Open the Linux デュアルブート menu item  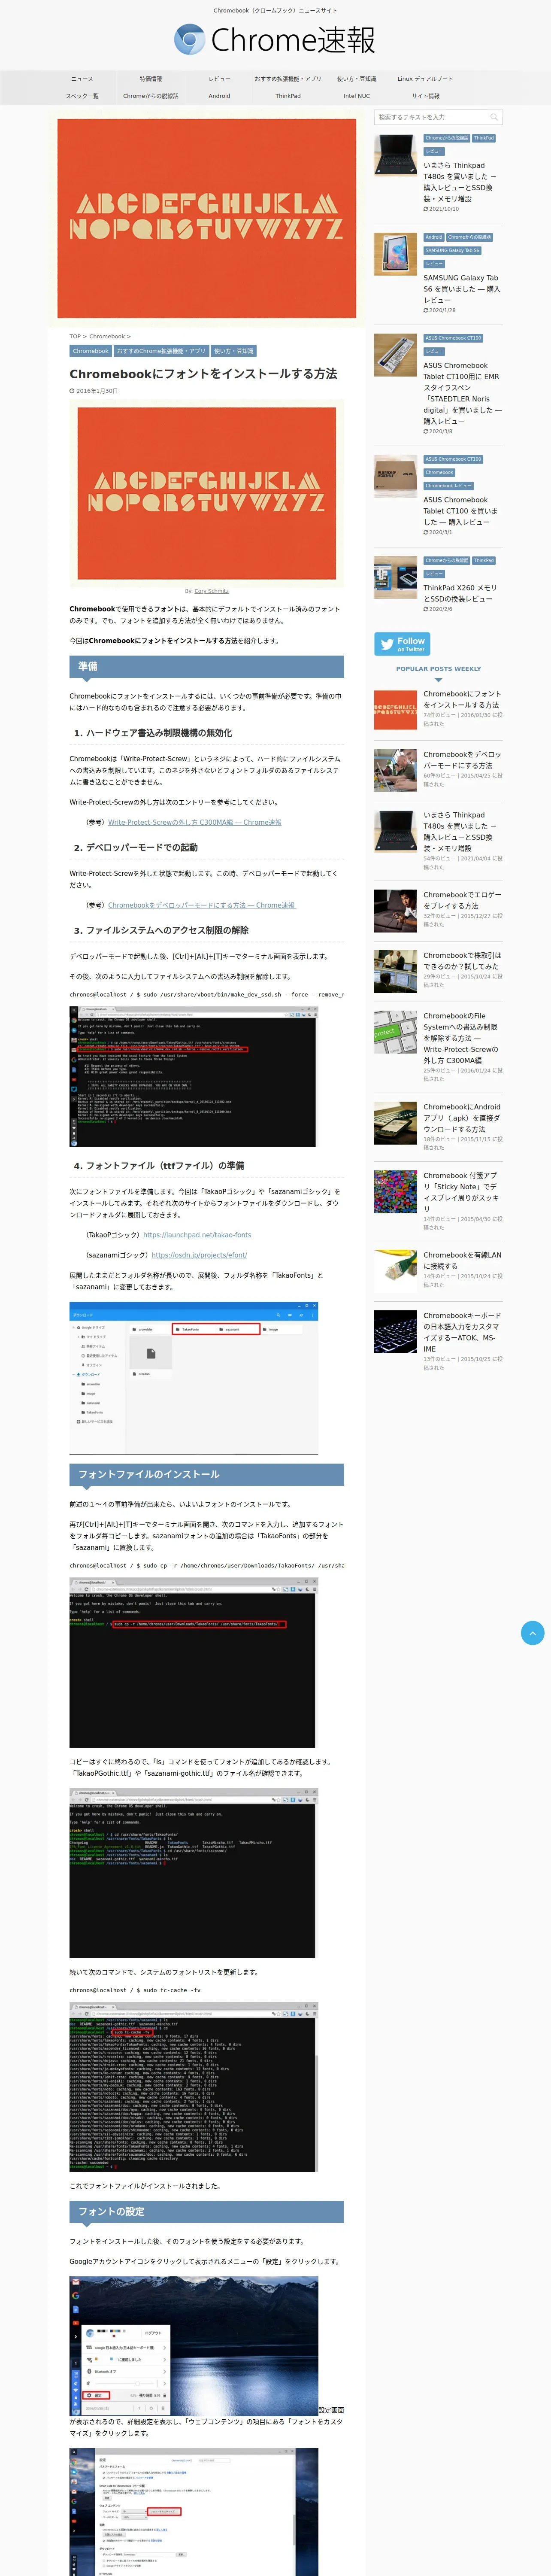coord(425,79)
